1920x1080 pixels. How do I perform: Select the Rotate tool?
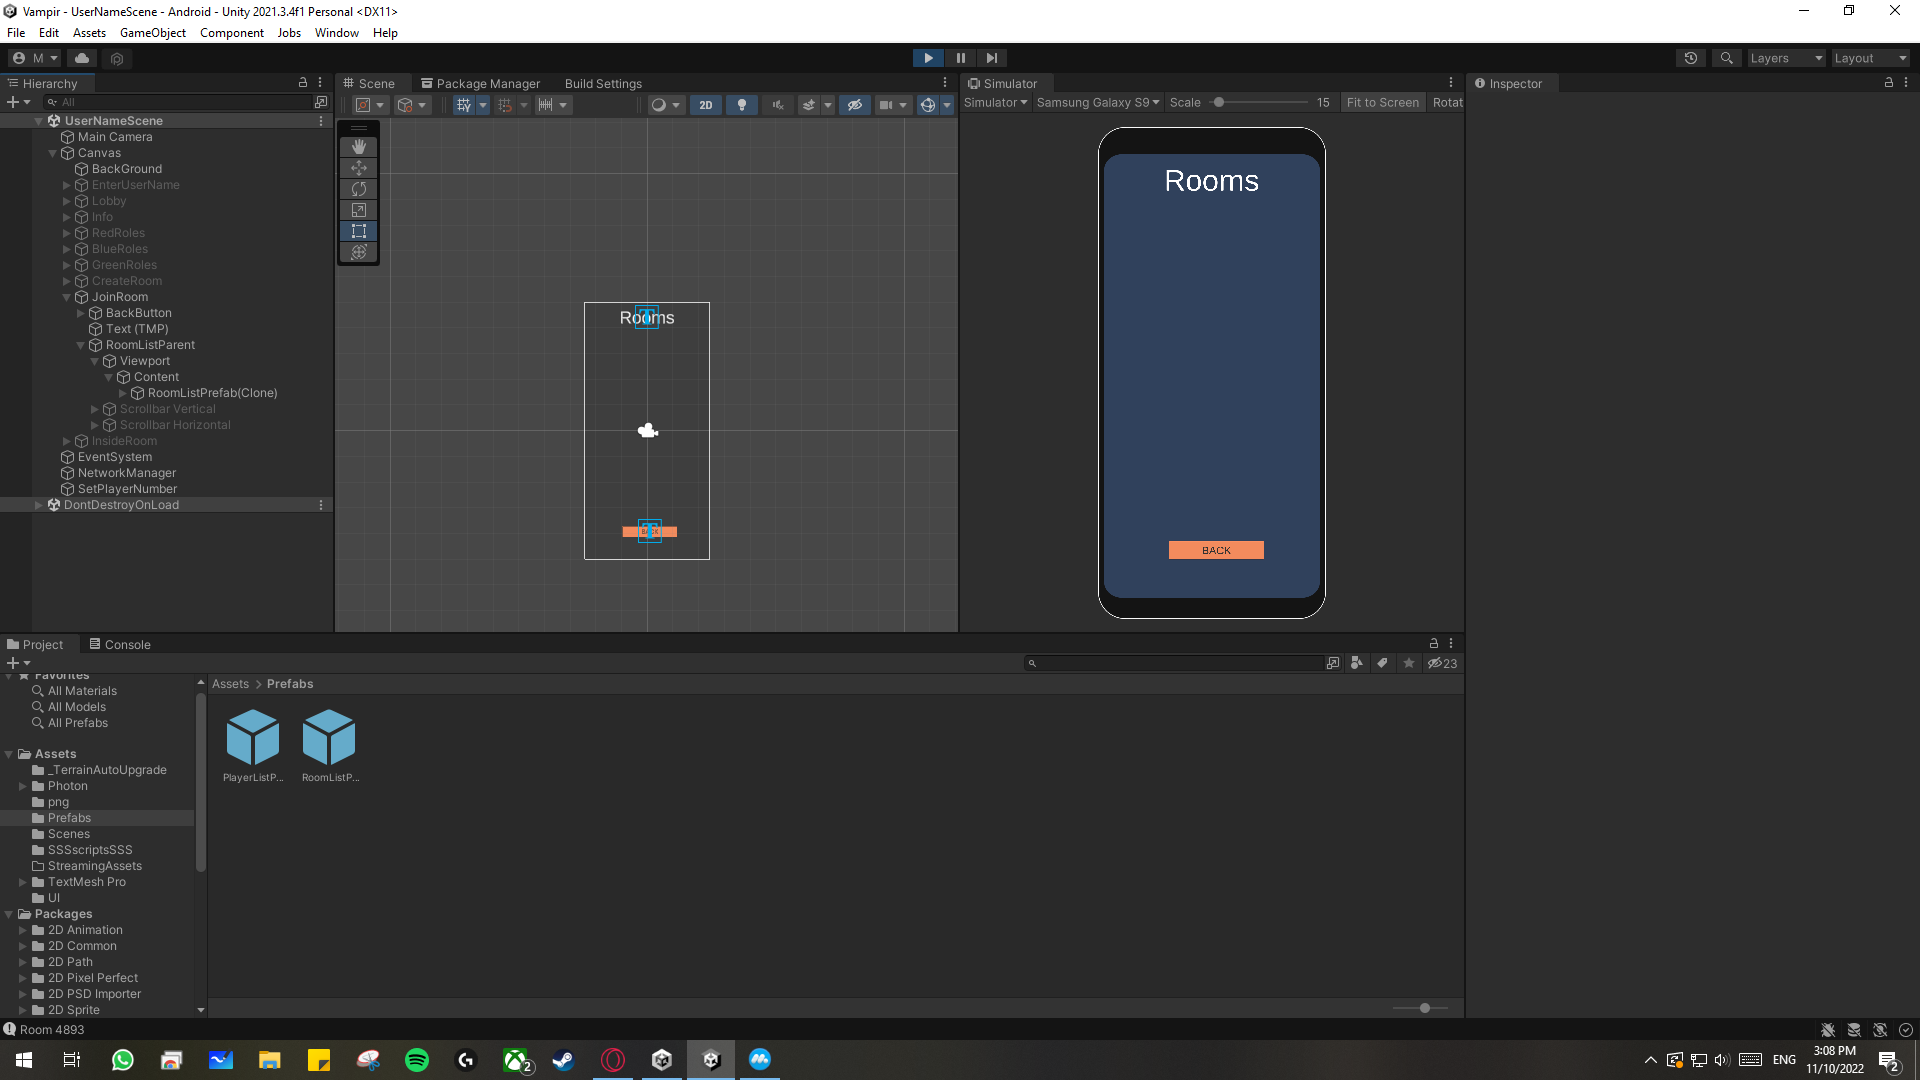click(x=358, y=189)
